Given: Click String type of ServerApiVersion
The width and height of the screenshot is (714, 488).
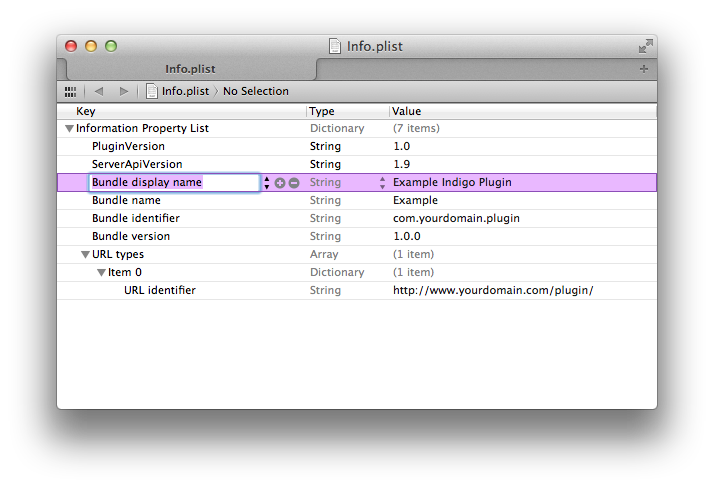Looking at the screenshot, I should point(325,164).
